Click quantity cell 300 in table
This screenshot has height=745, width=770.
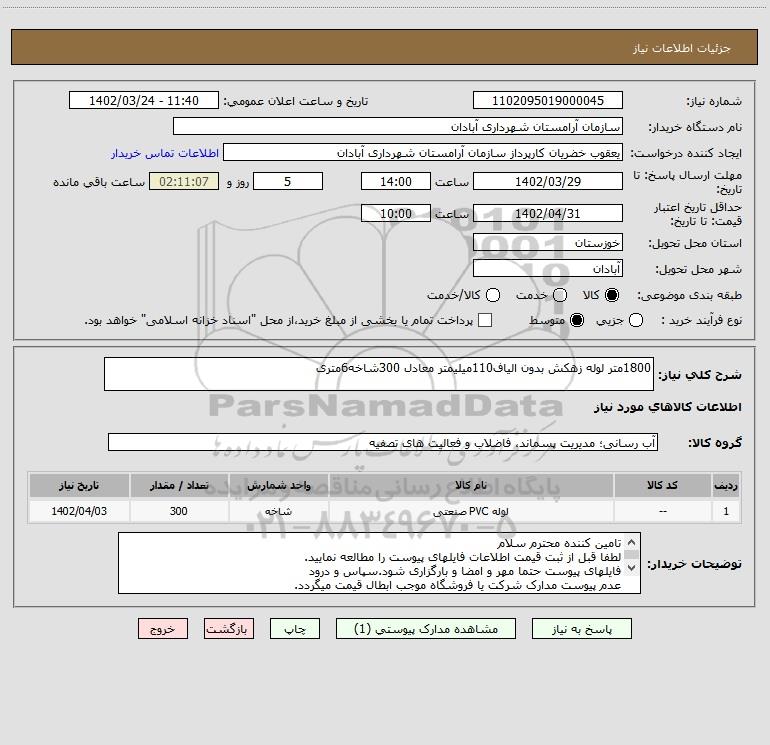pos(179,511)
